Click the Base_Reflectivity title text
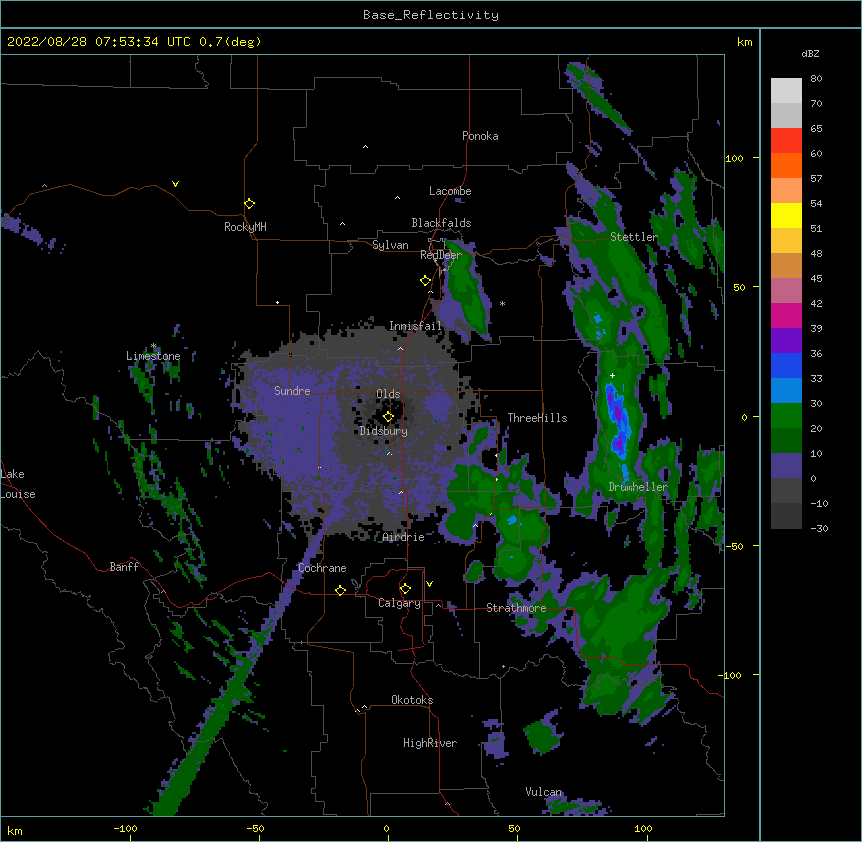862x842 pixels. pos(431,15)
